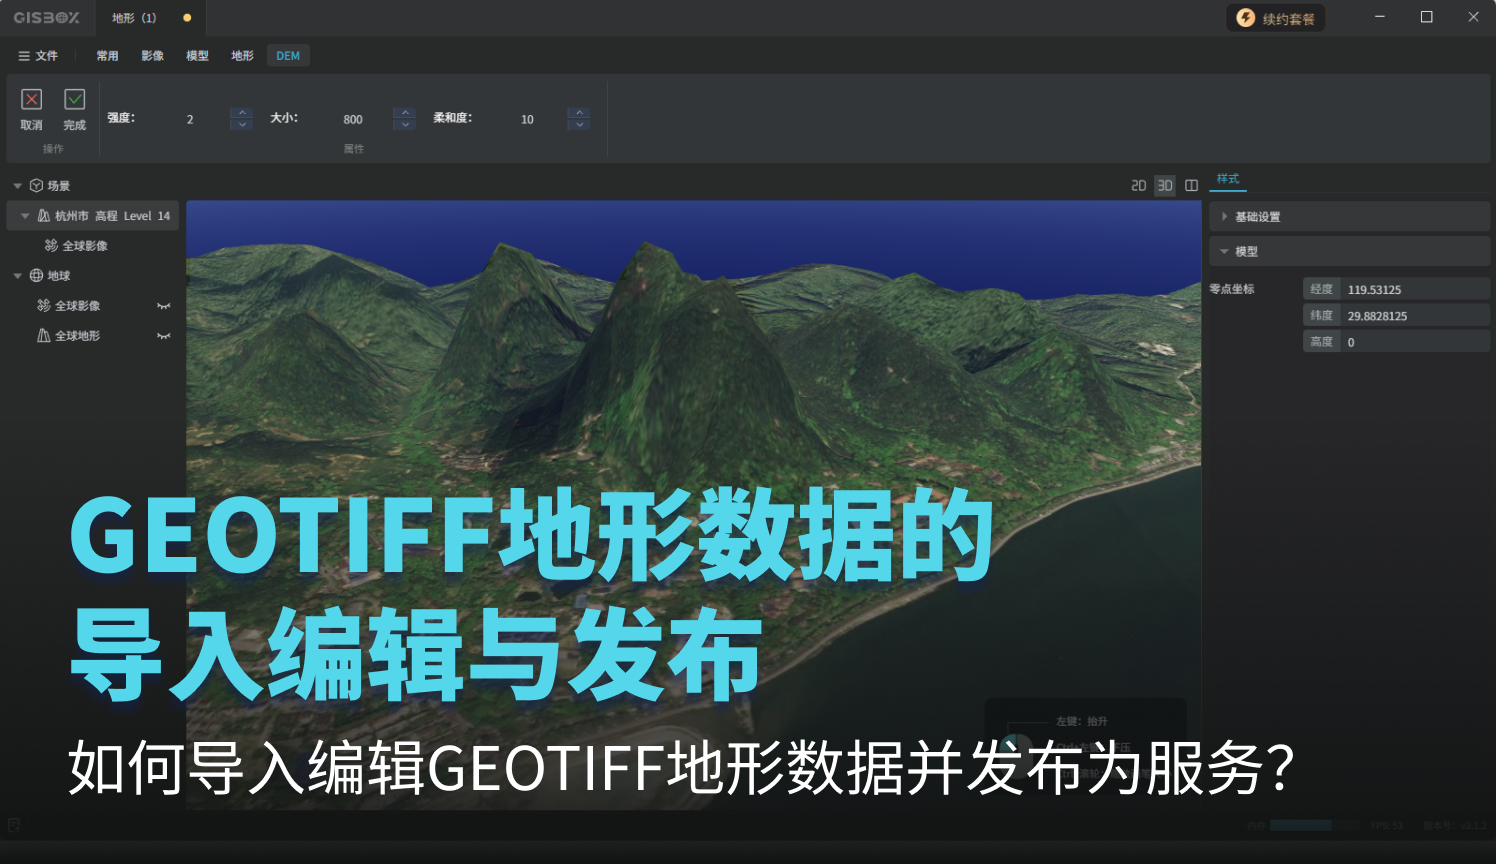The height and width of the screenshot is (864, 1496).
Task: Click the globe icon next to 地球
Action: pyautogui.click(x=37, y=275)
